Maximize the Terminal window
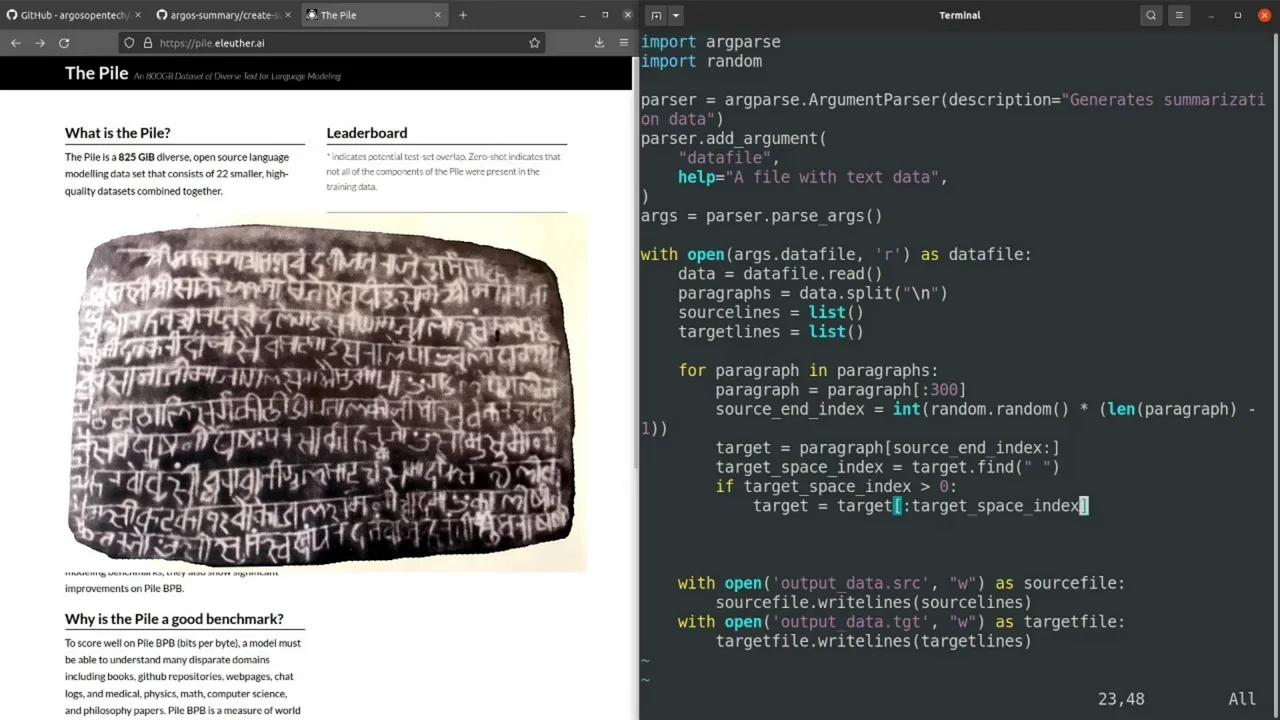 tap(1238, 15)
